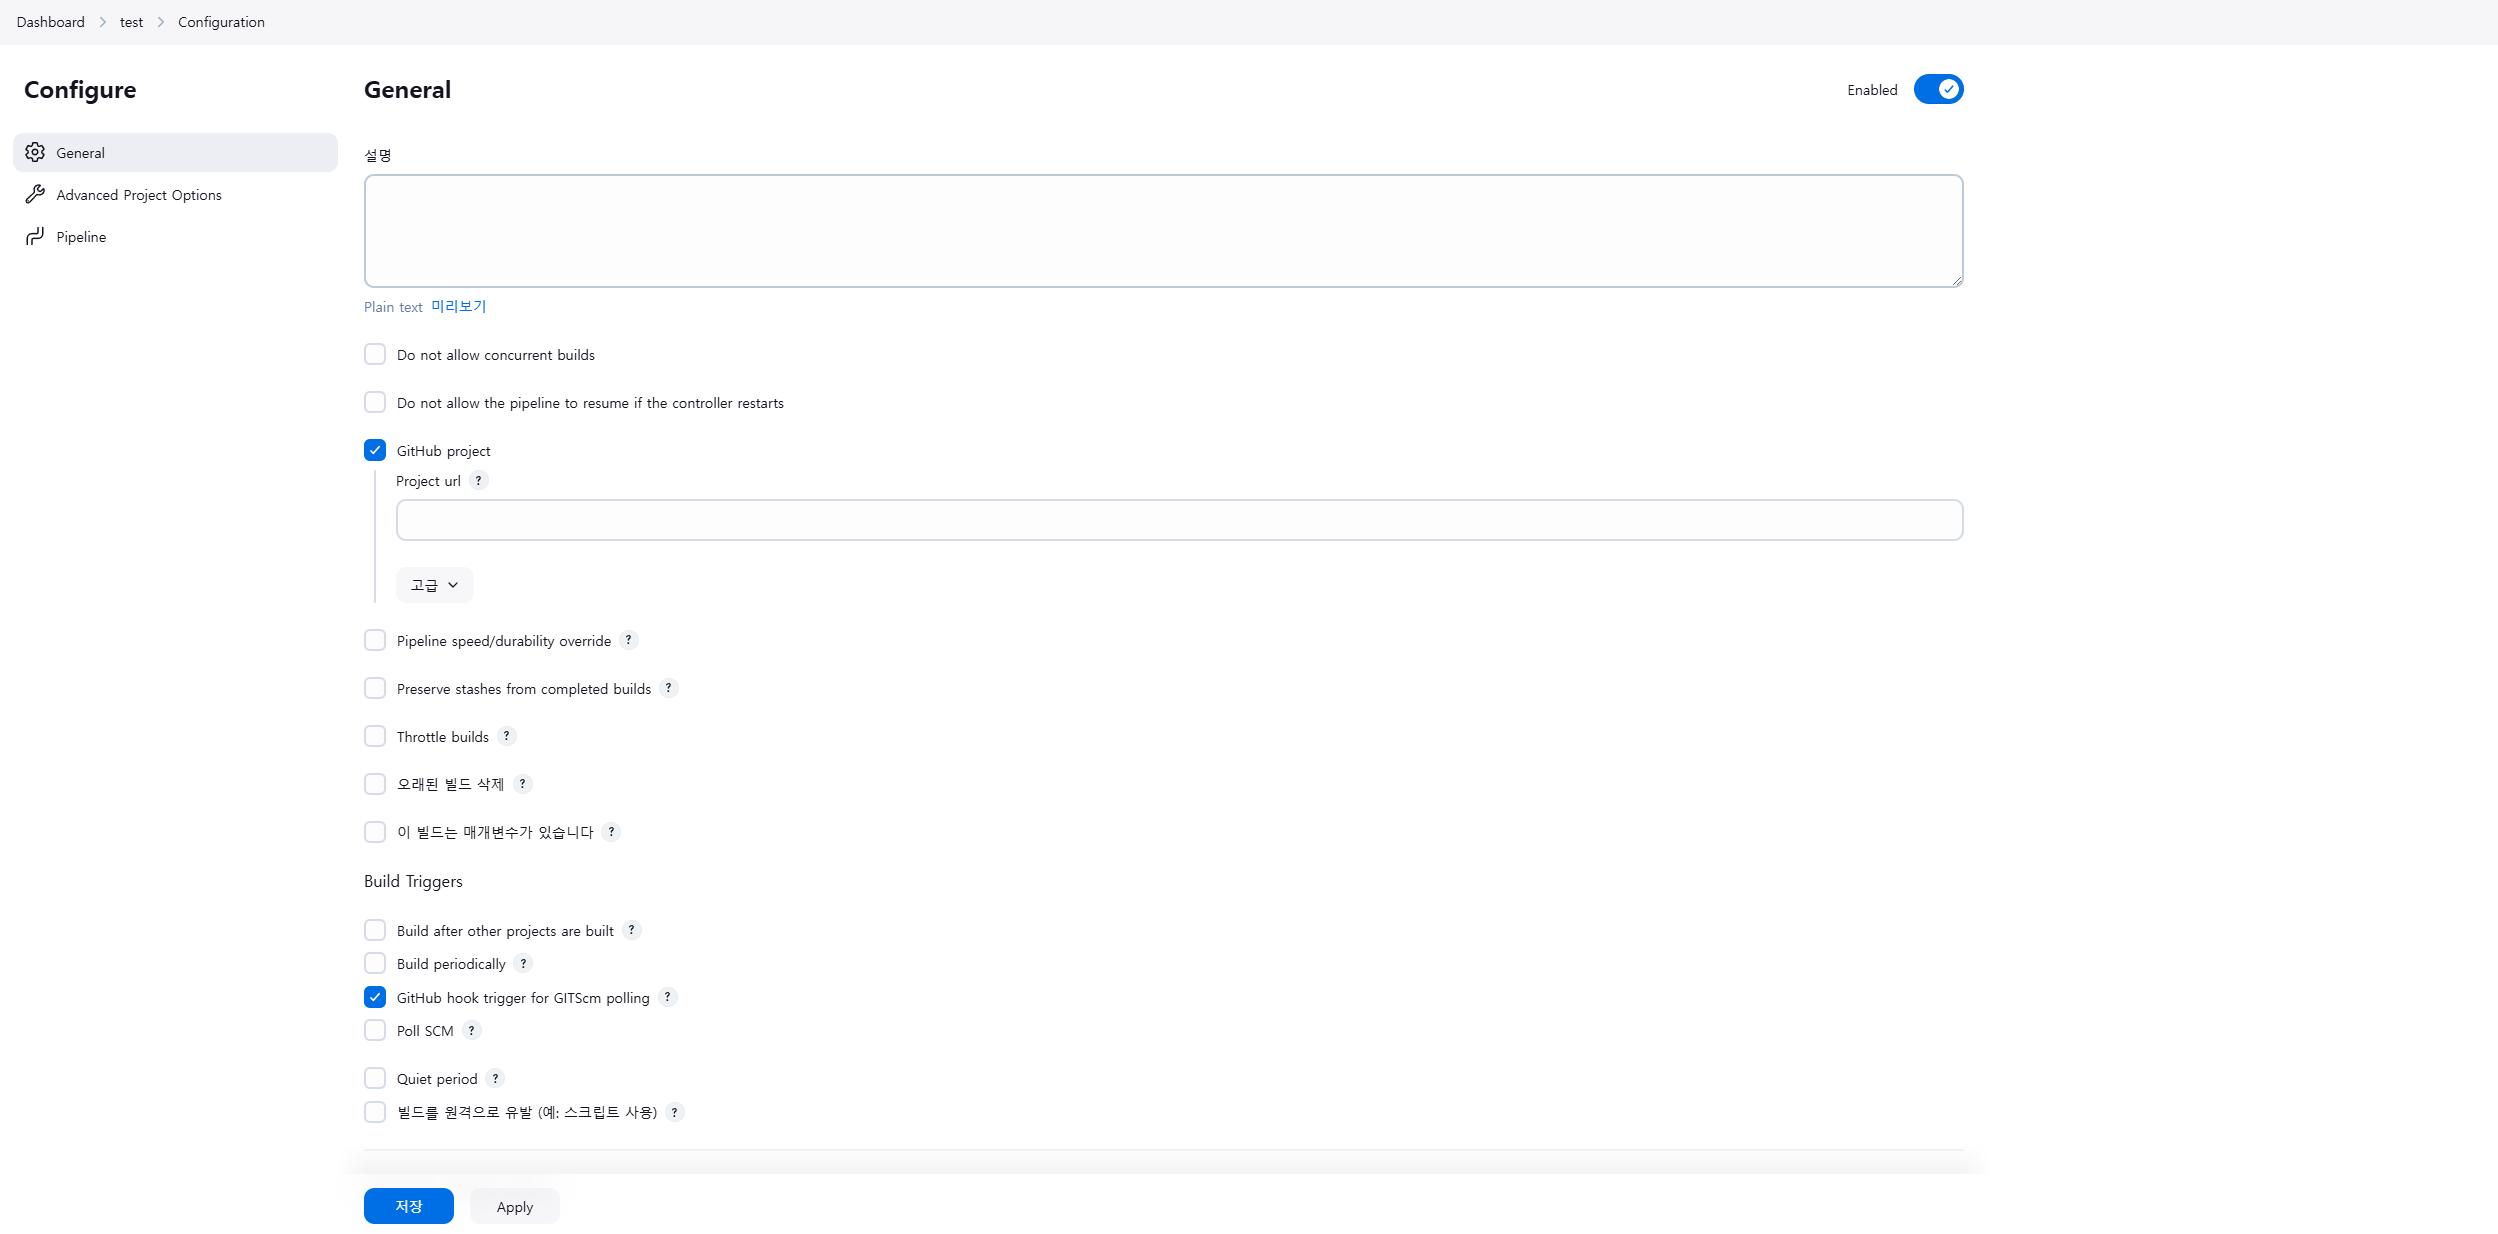Click the blue 저장 save button

pos(408,1206)
